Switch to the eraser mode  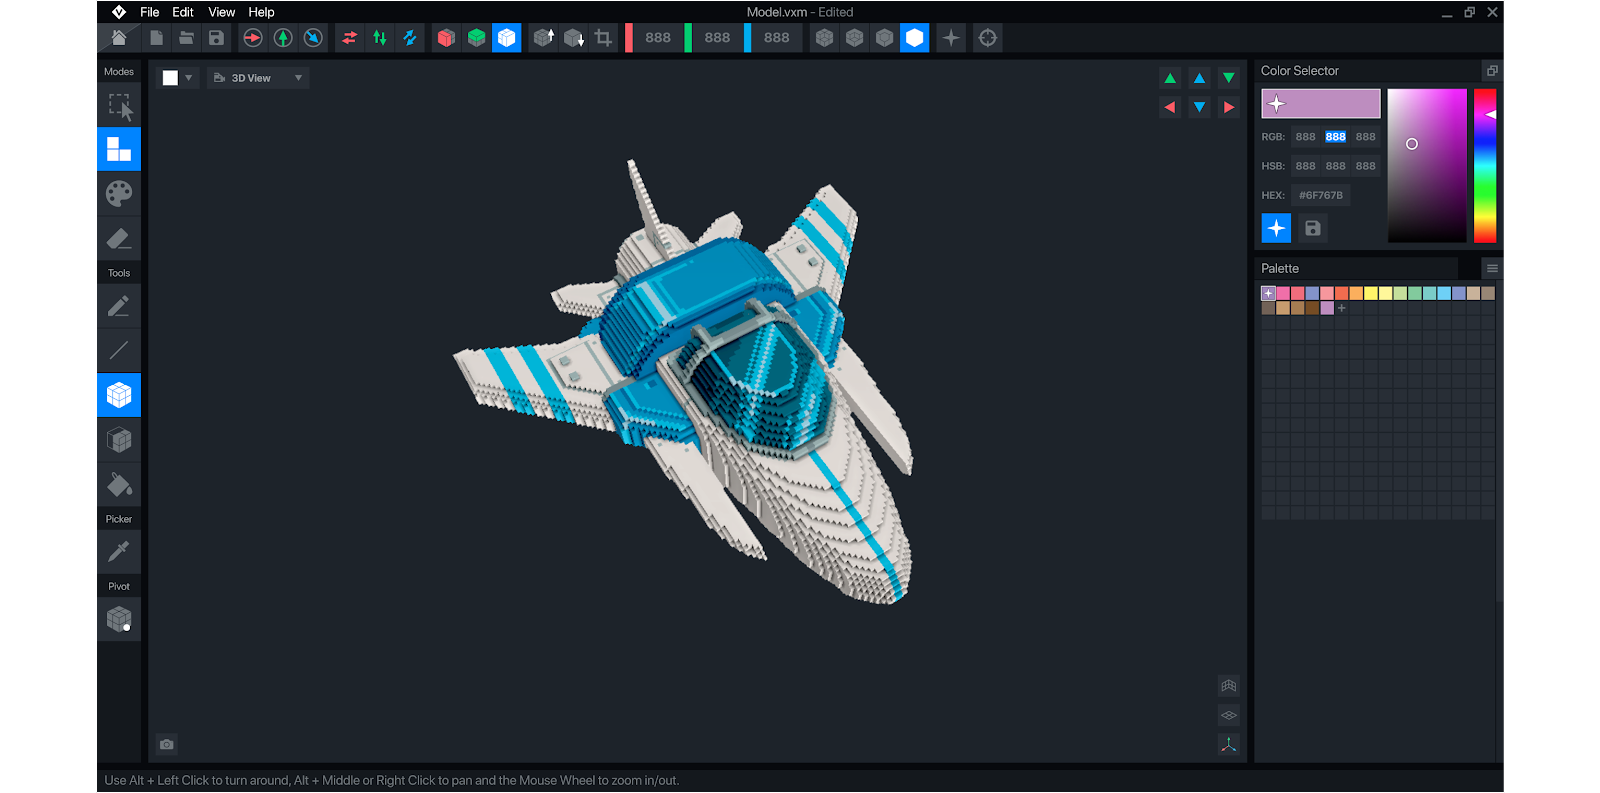tap(119, 239)
